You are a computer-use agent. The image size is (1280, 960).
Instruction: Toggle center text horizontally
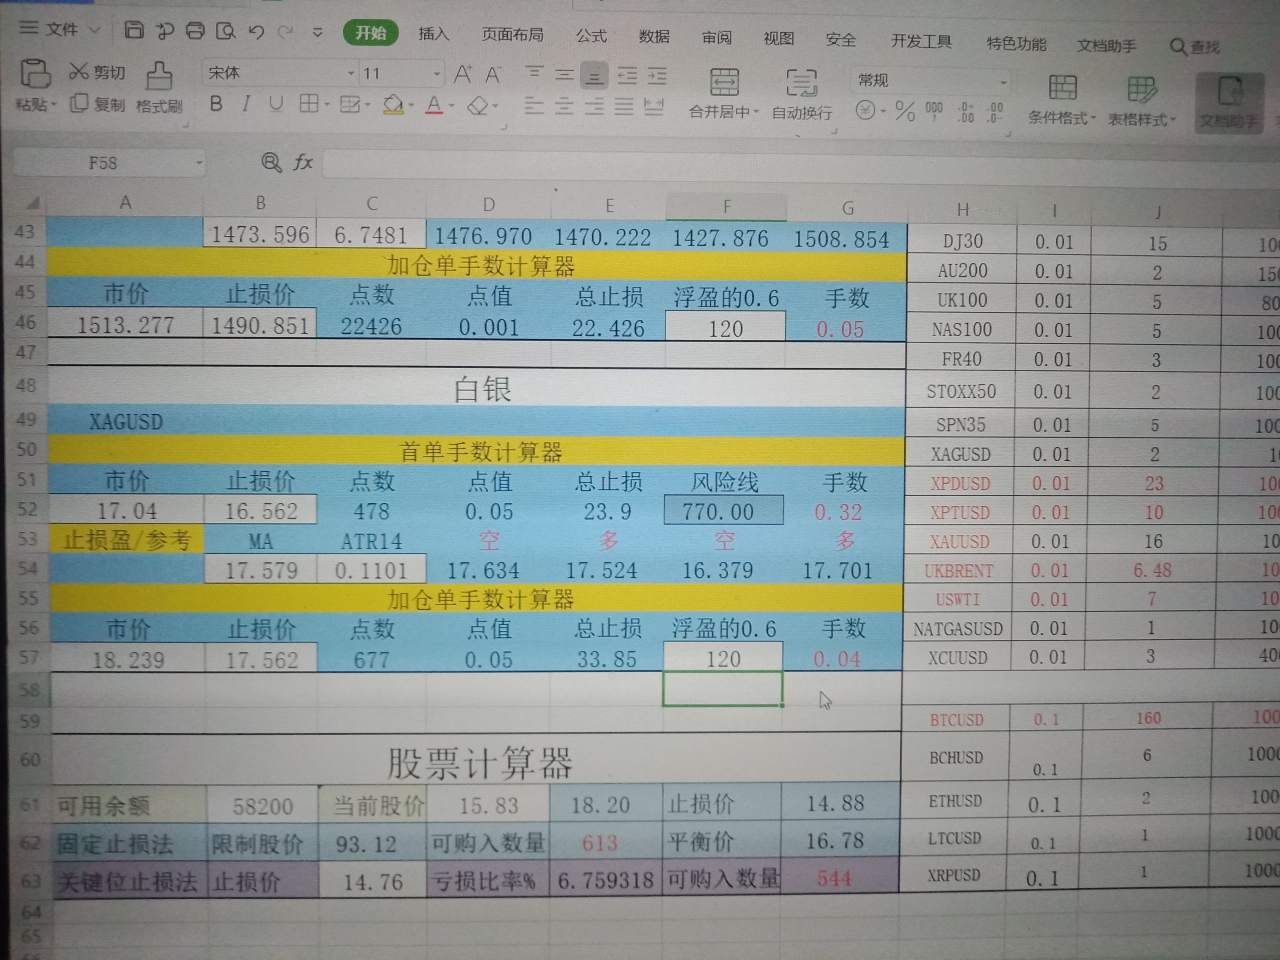tap(564, 106)
